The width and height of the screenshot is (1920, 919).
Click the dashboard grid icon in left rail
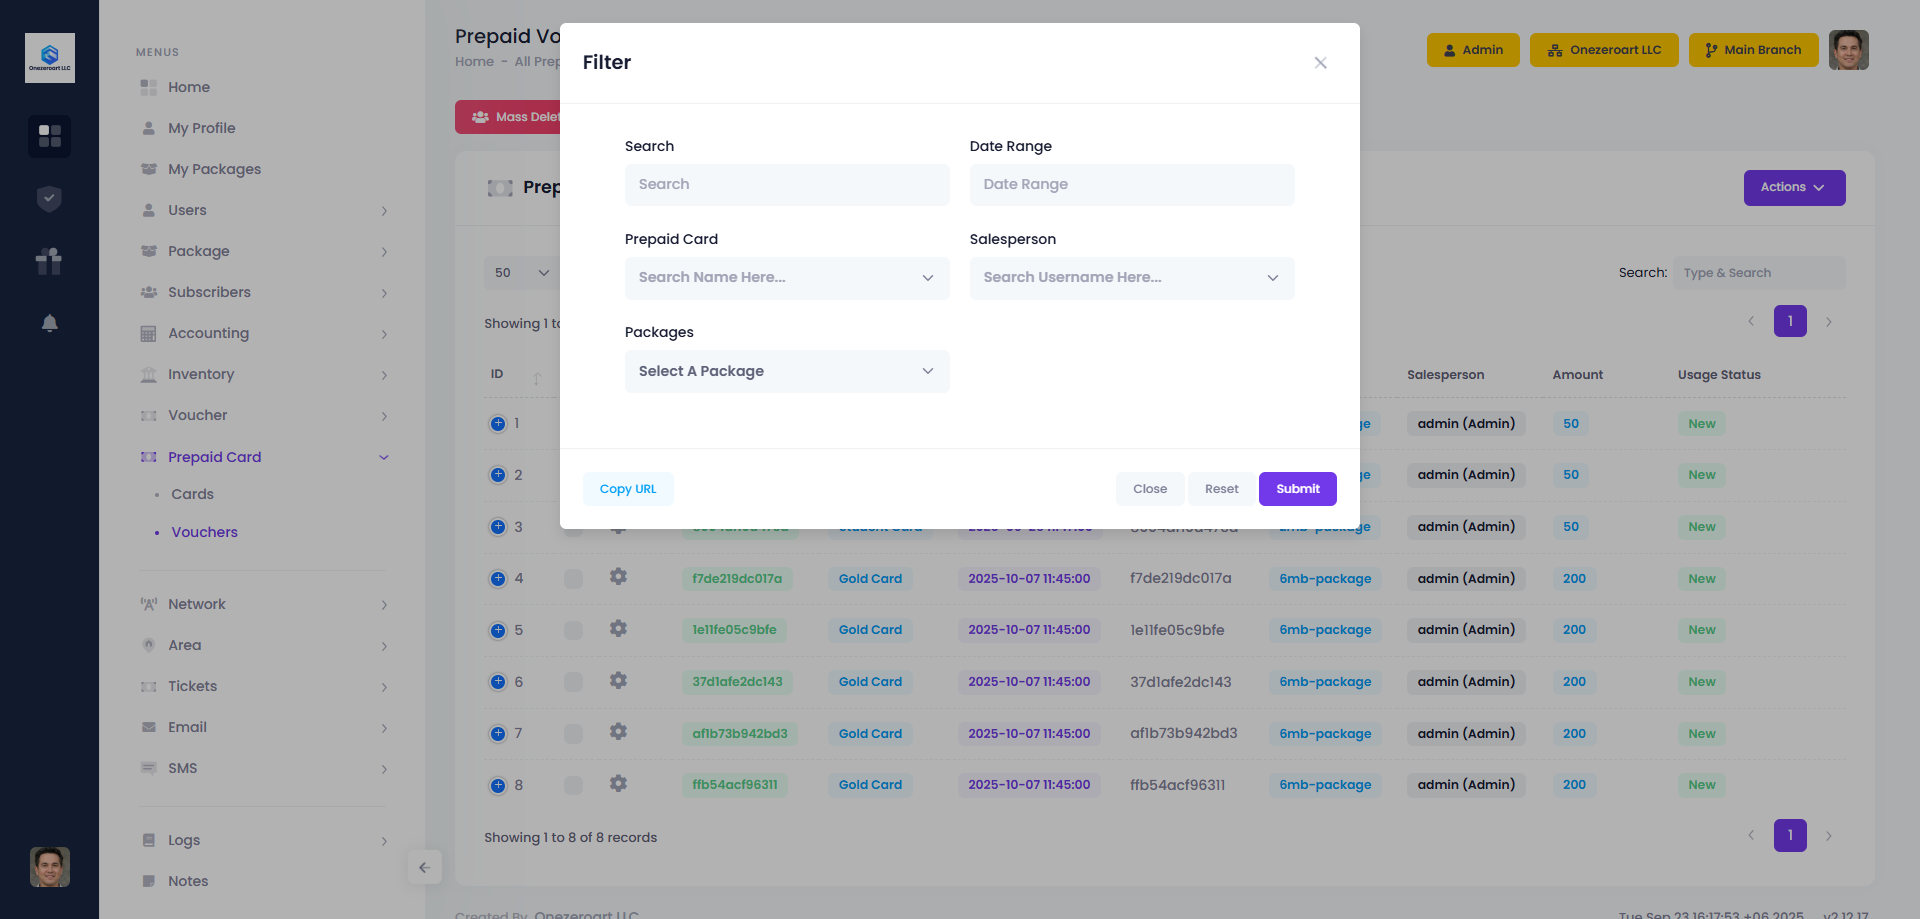[x=49, y=136]
